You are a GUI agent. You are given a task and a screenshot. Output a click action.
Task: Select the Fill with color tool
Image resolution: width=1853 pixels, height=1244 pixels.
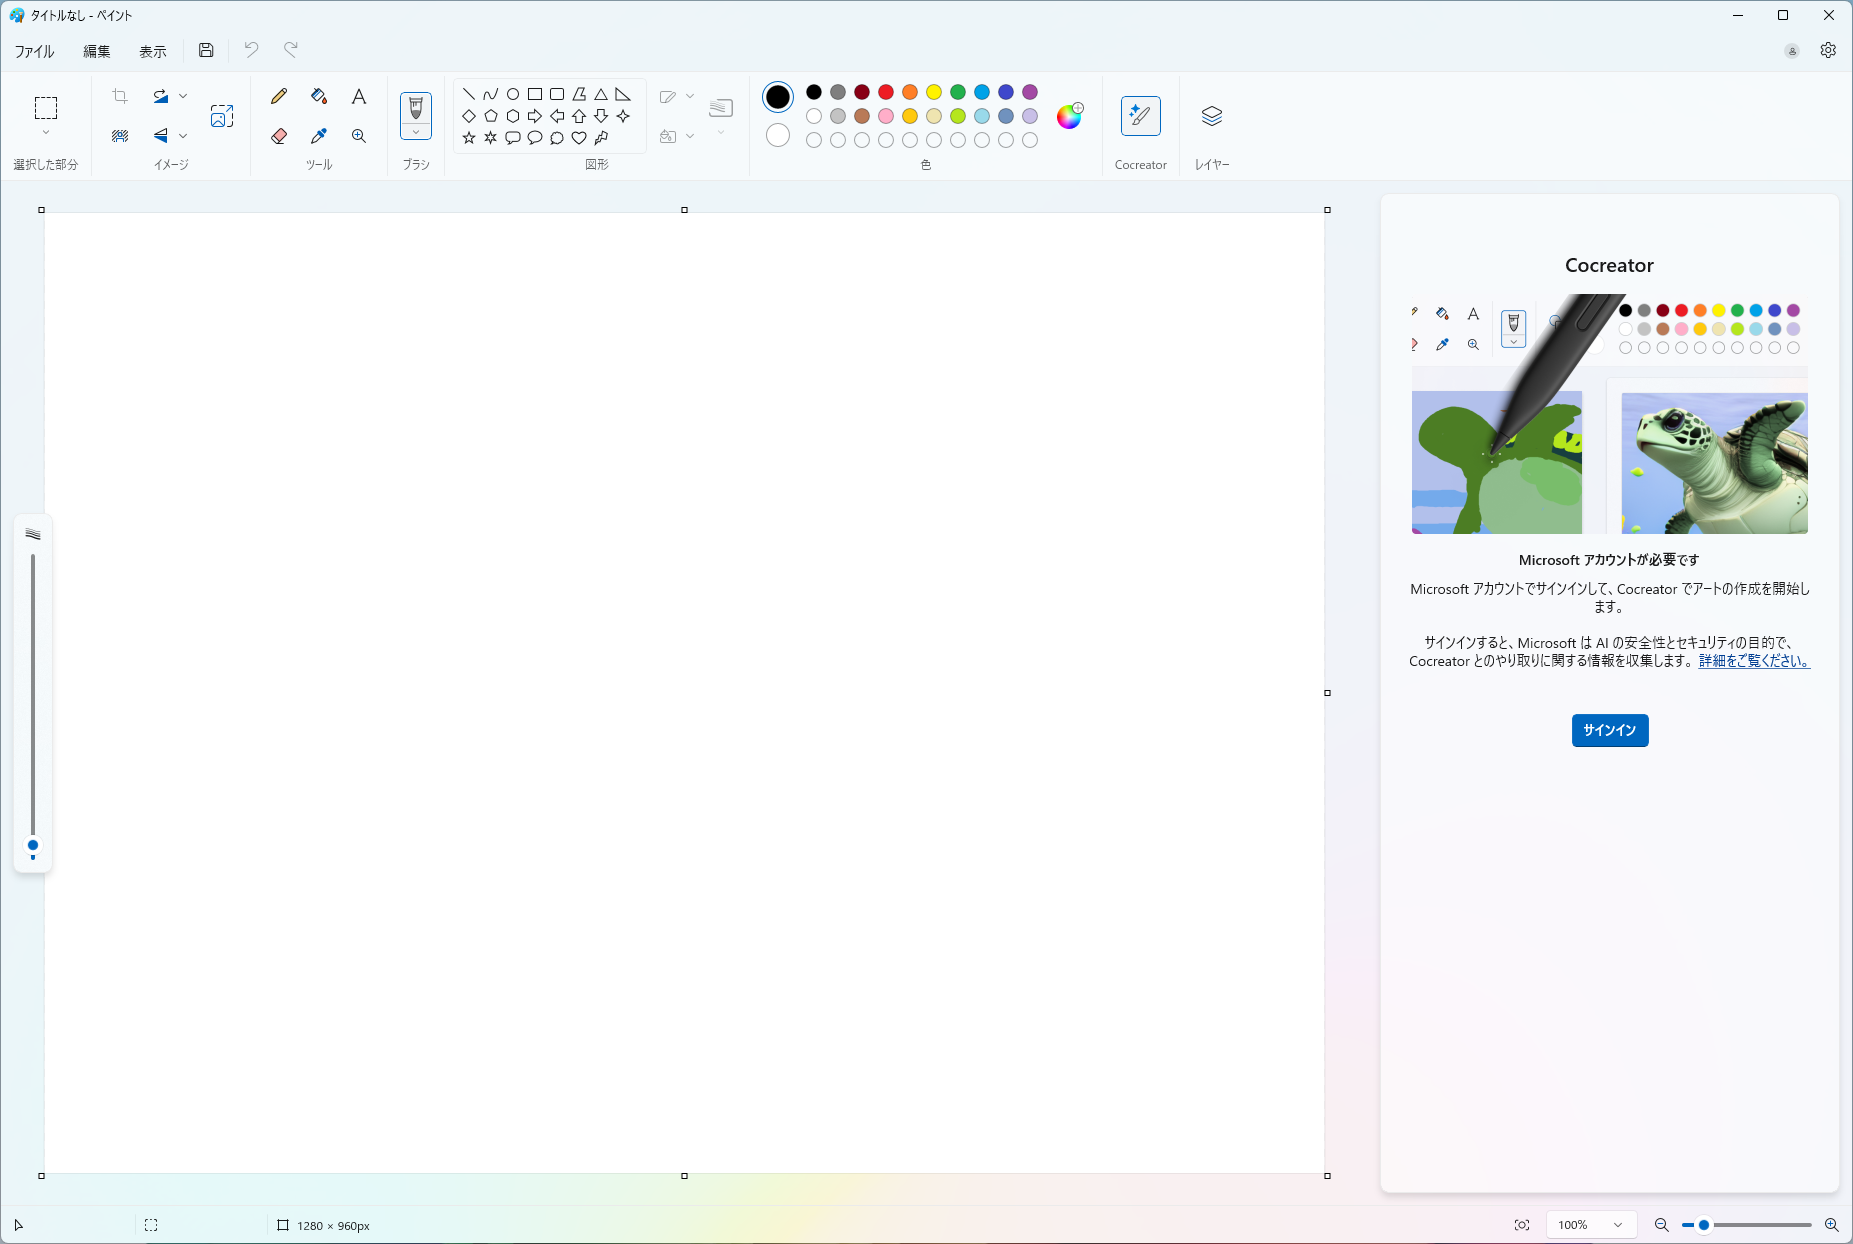coord(318,96)
